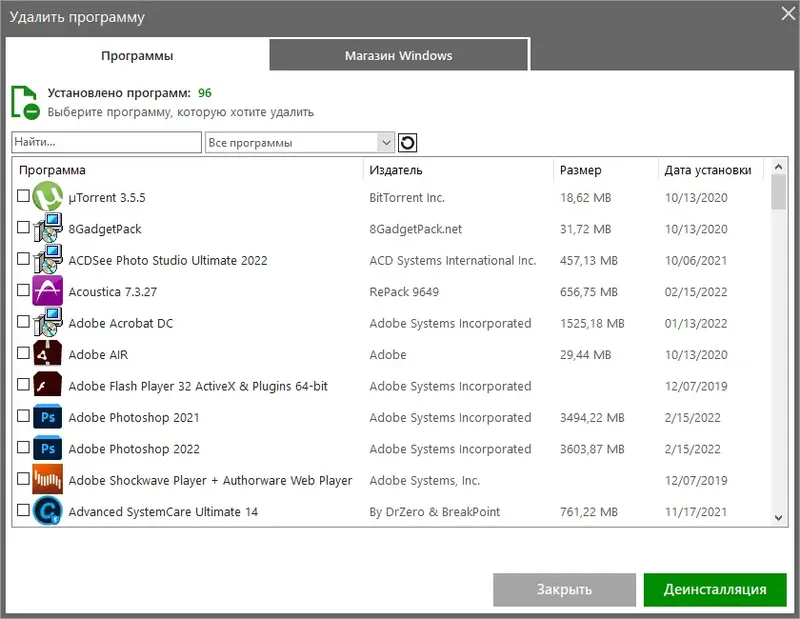800x619 pixels.
Task: Click the Acoustica 7.3.27 purple icon
Action: [x=48, y=291]
